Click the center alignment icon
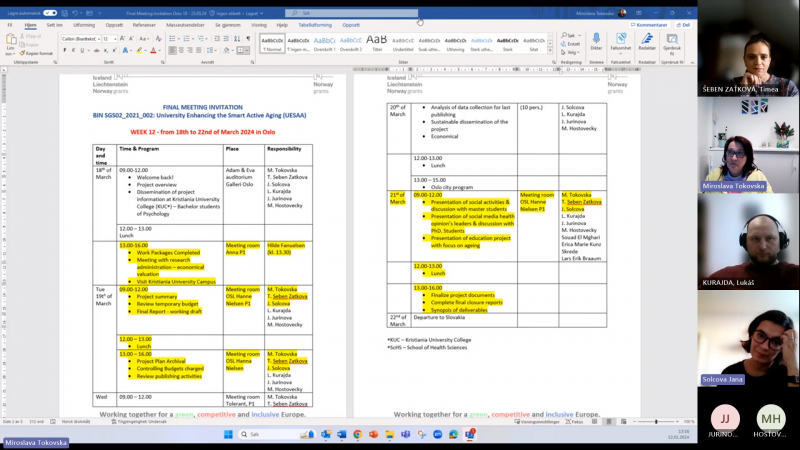The image size is (800, 450). [x=181, y=51]
